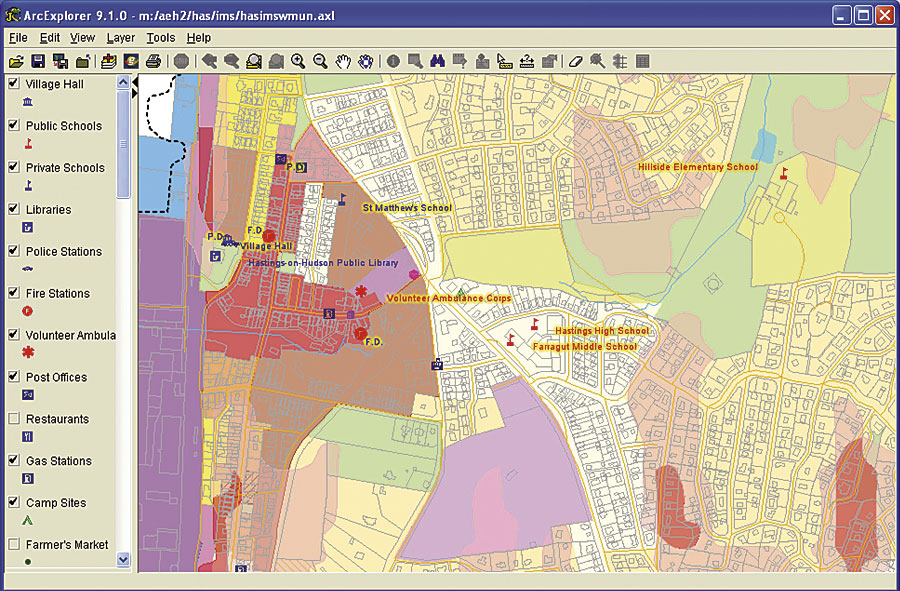
Task: Open the Find binoculars tool
Action: coord(437,62)
